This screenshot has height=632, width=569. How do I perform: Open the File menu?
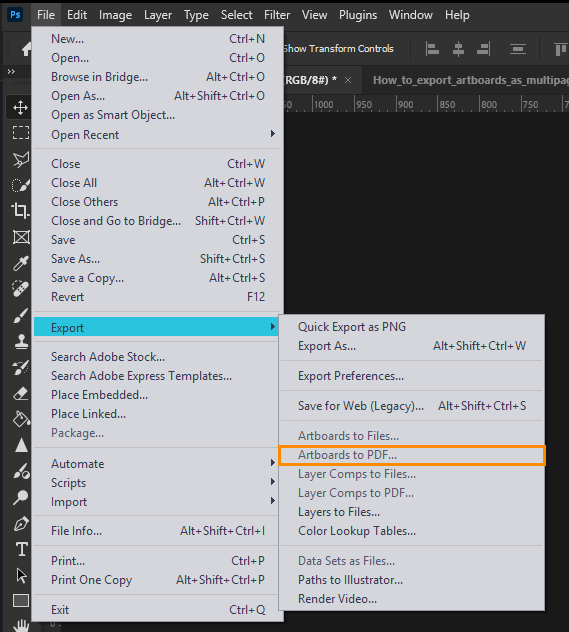click(x=46, y=15)
